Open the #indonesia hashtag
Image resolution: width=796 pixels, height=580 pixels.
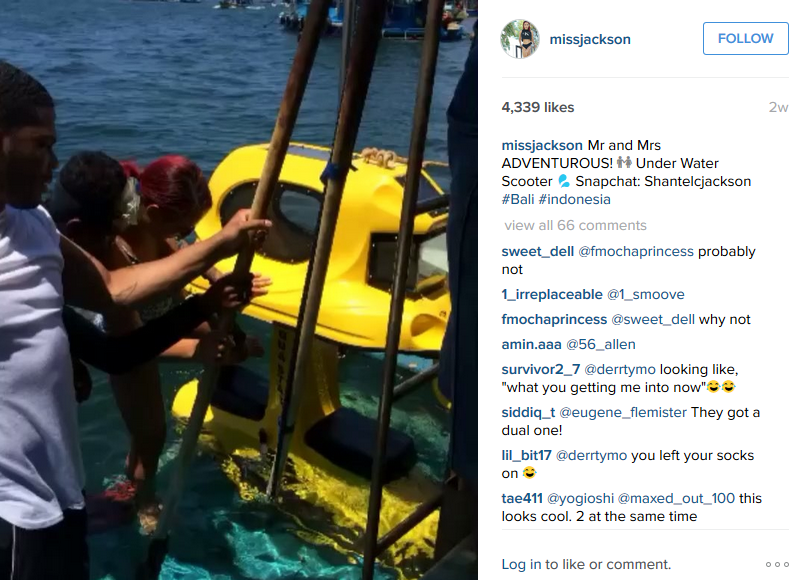pyautogui.click(x=575, y=199)
